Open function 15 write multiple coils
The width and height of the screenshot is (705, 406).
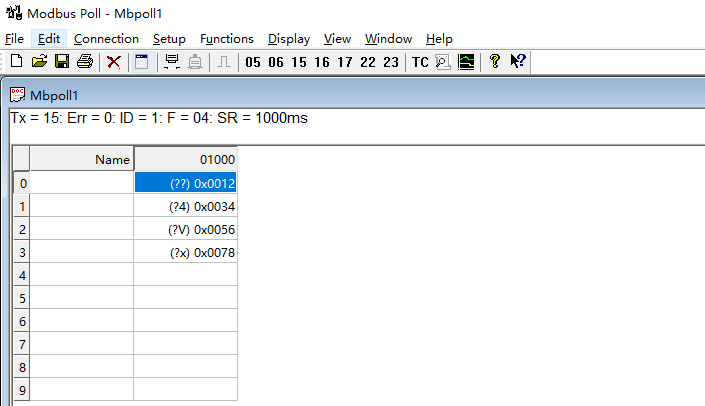click(x=299, y=62)
